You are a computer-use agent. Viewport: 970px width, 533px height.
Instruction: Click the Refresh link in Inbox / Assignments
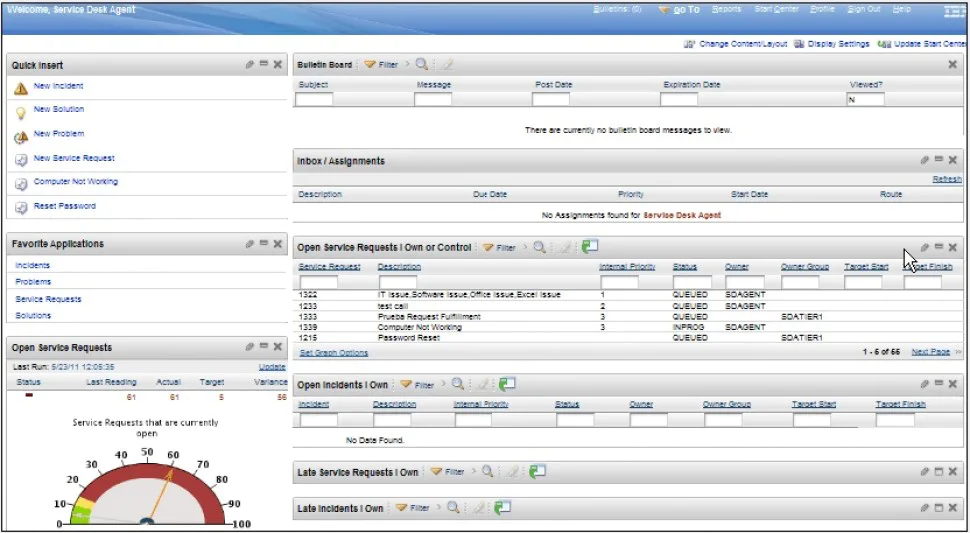[946, 179]
